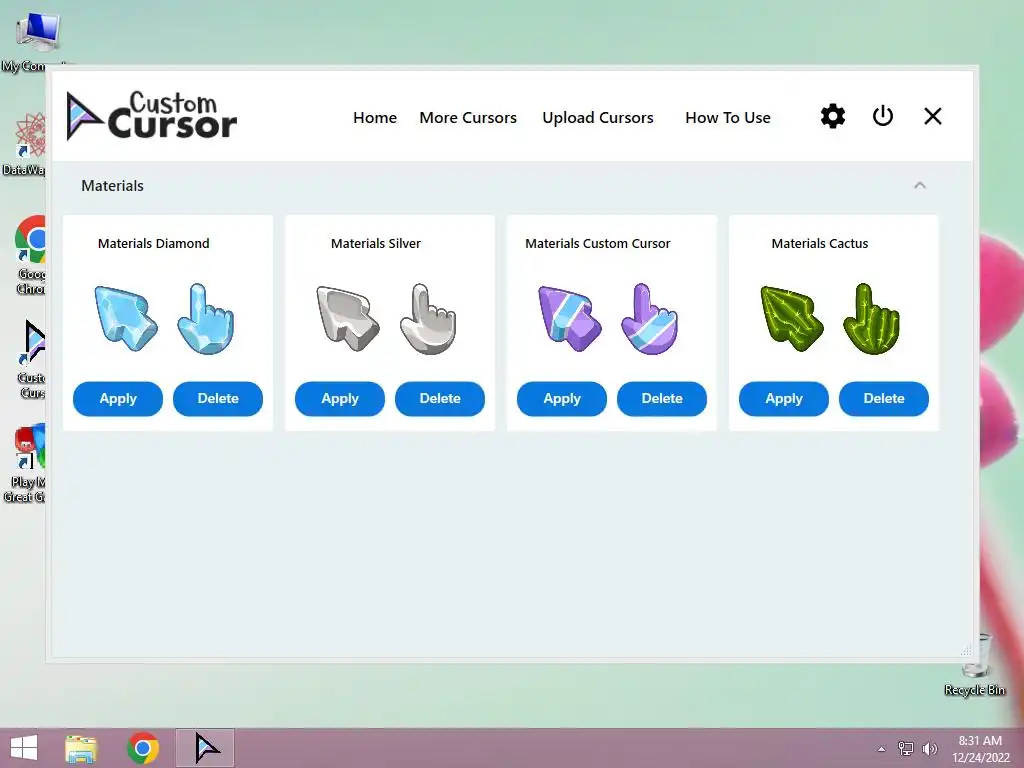This screenshot has width=1024, height=768.
Task: Apply the Materials Silver cursor
Action: 340,398
